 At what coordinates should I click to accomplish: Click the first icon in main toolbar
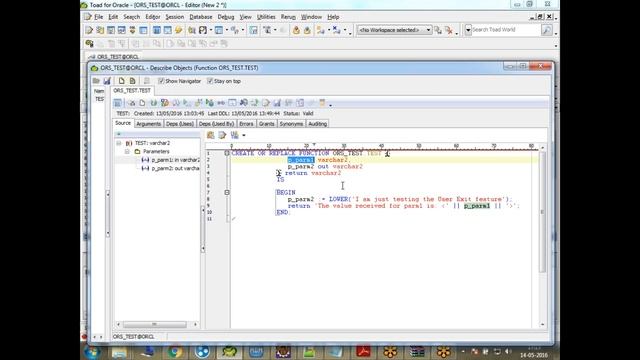tap(89, 30)
